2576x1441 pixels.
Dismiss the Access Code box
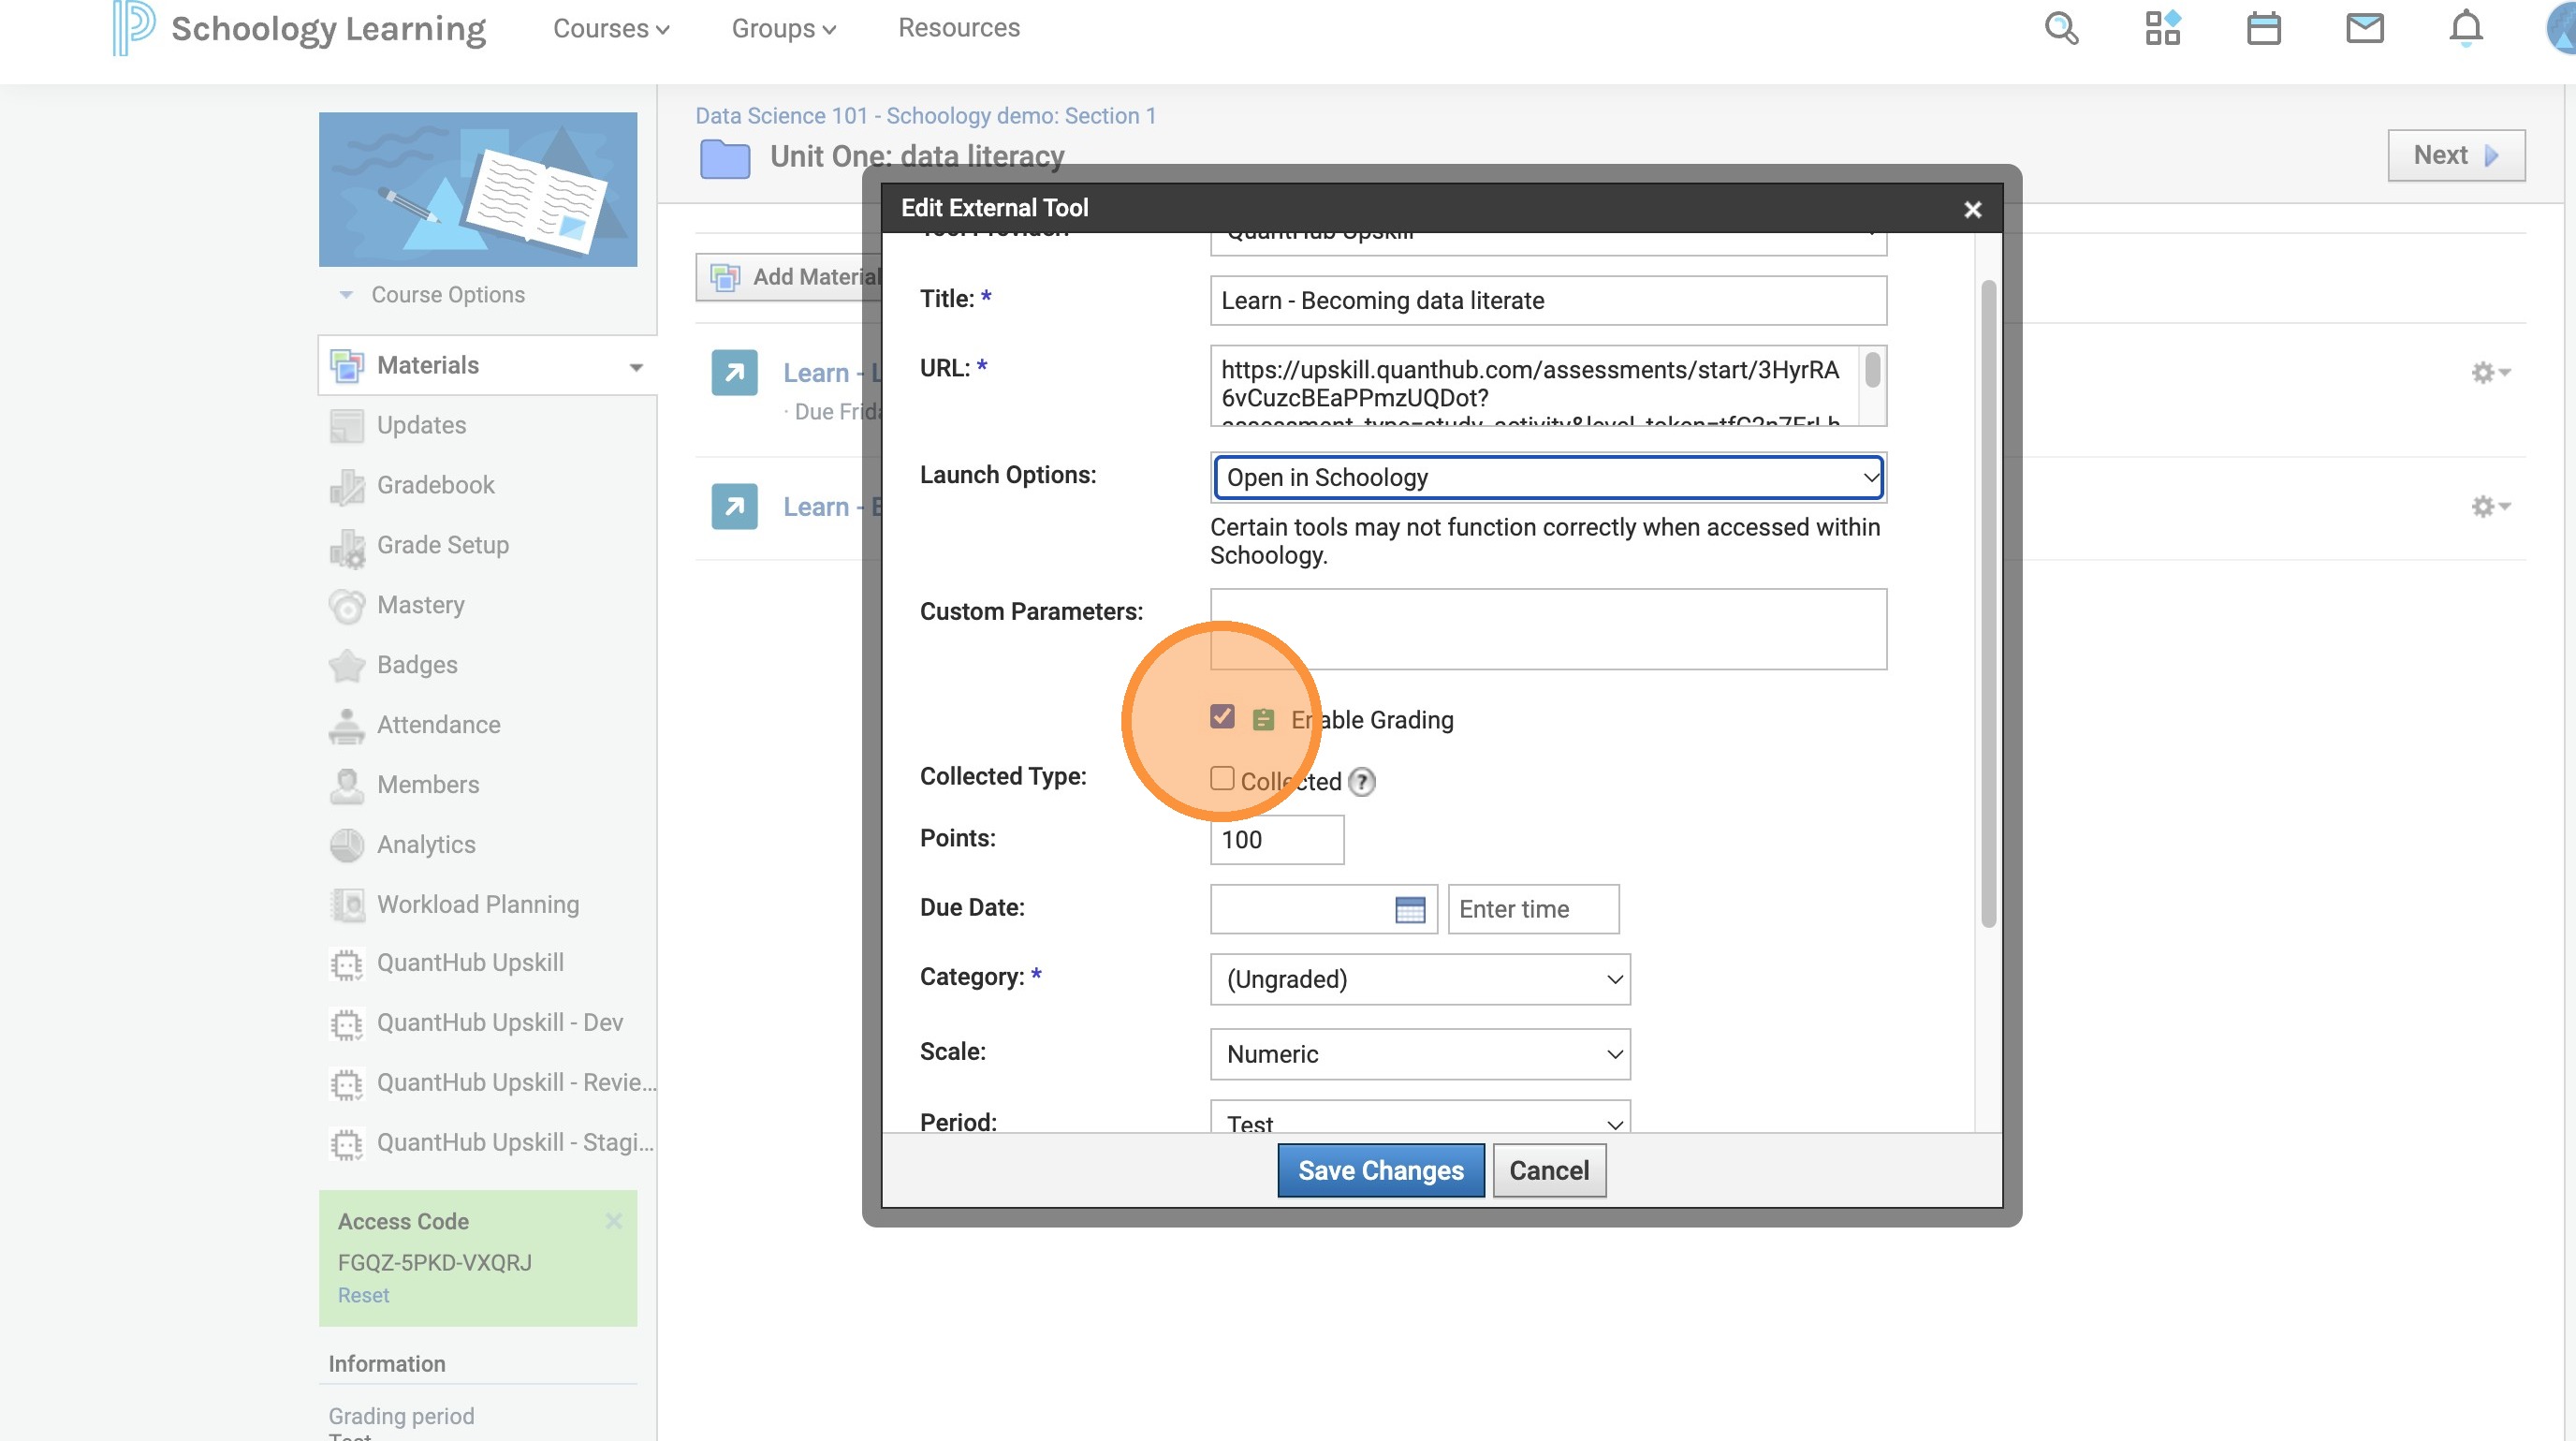[613, 1221]
